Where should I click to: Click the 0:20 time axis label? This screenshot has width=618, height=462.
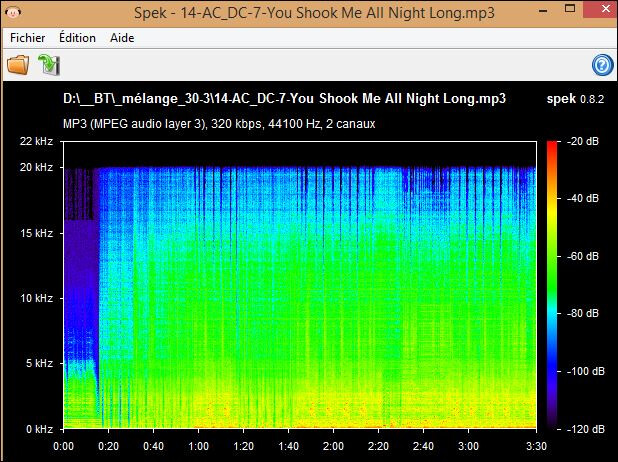pyautogui.click(x=108, y=446)
